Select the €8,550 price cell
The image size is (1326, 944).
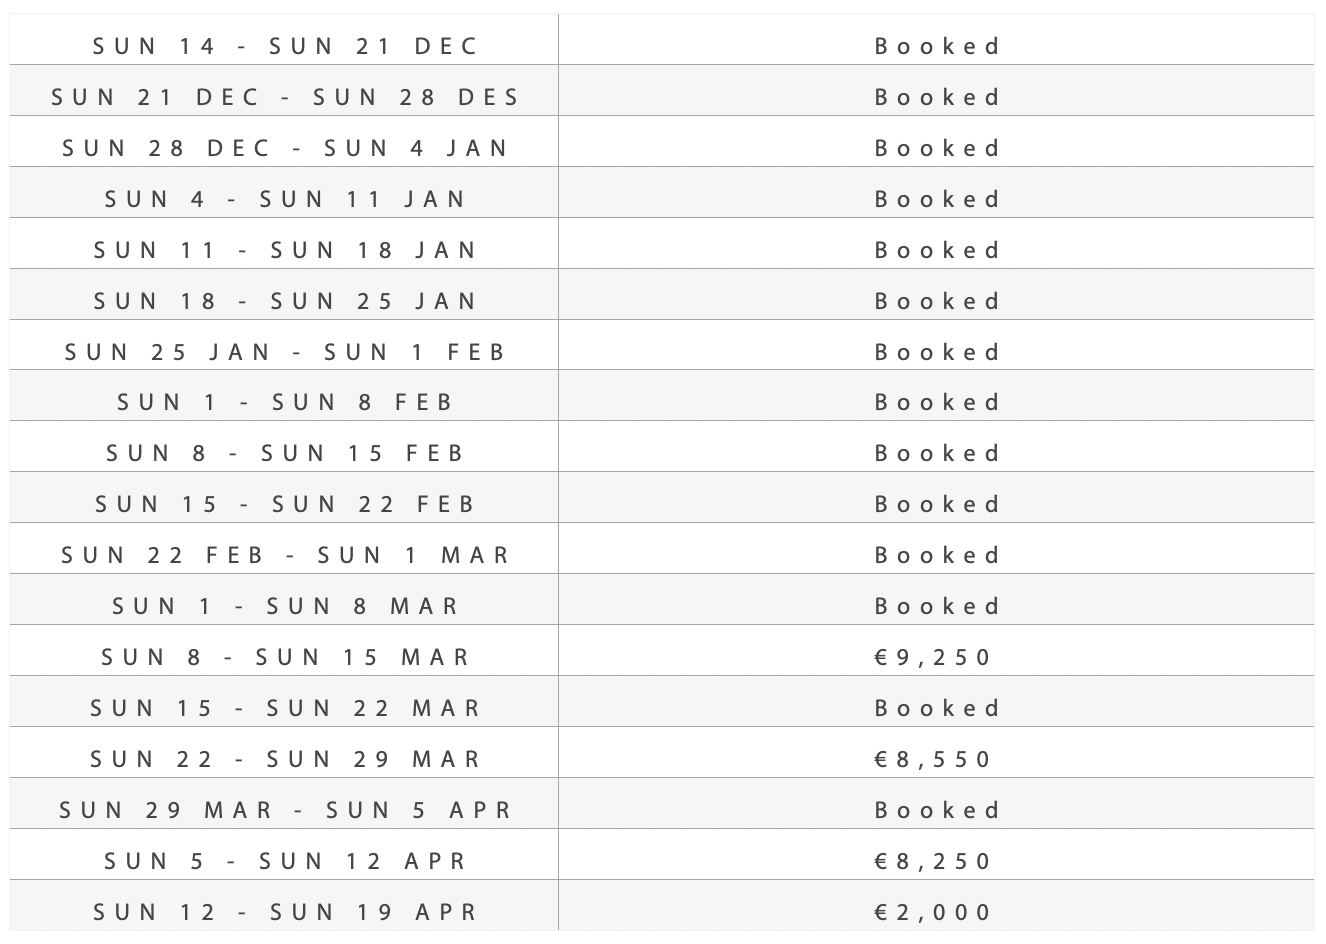tap(933, 759)
